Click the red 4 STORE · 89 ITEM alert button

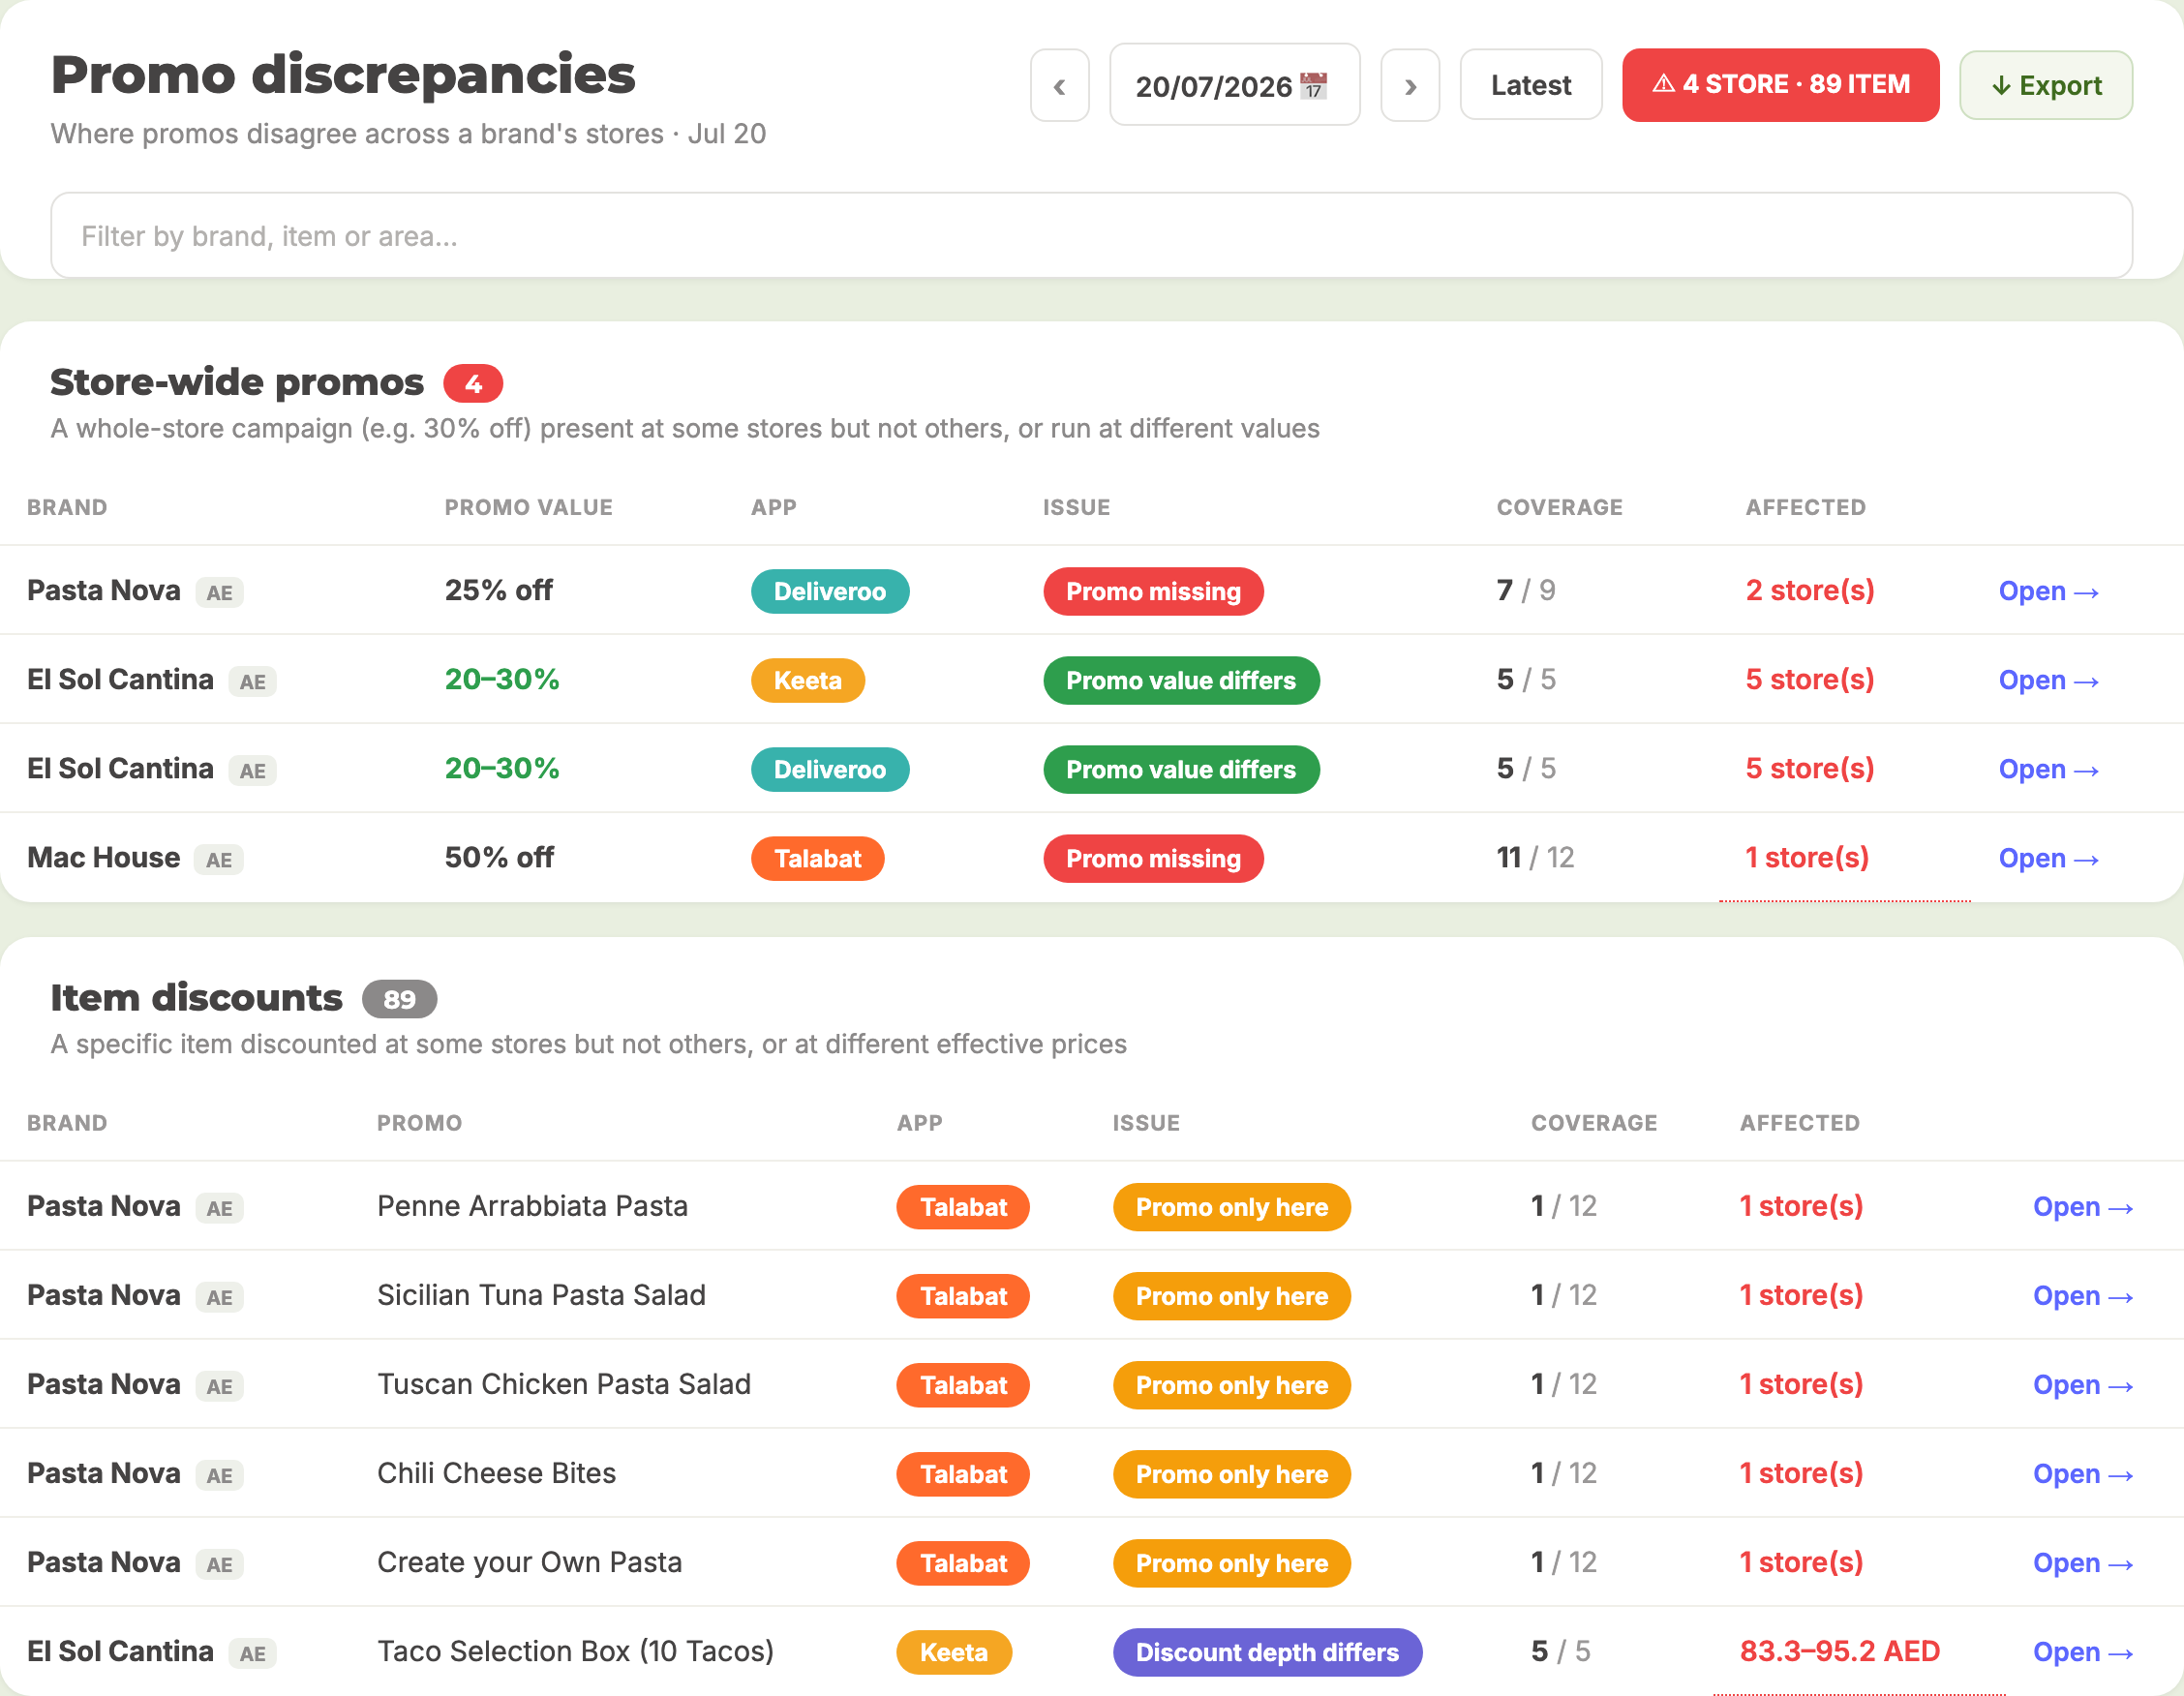1780,85
